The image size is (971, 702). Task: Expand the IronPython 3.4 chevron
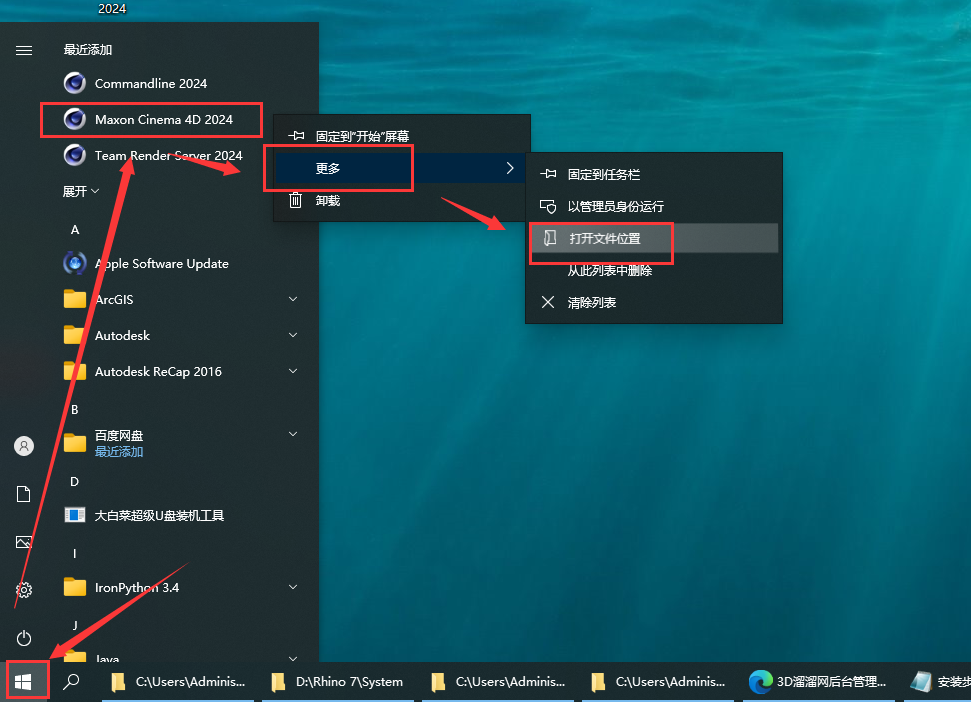point(293,587)
